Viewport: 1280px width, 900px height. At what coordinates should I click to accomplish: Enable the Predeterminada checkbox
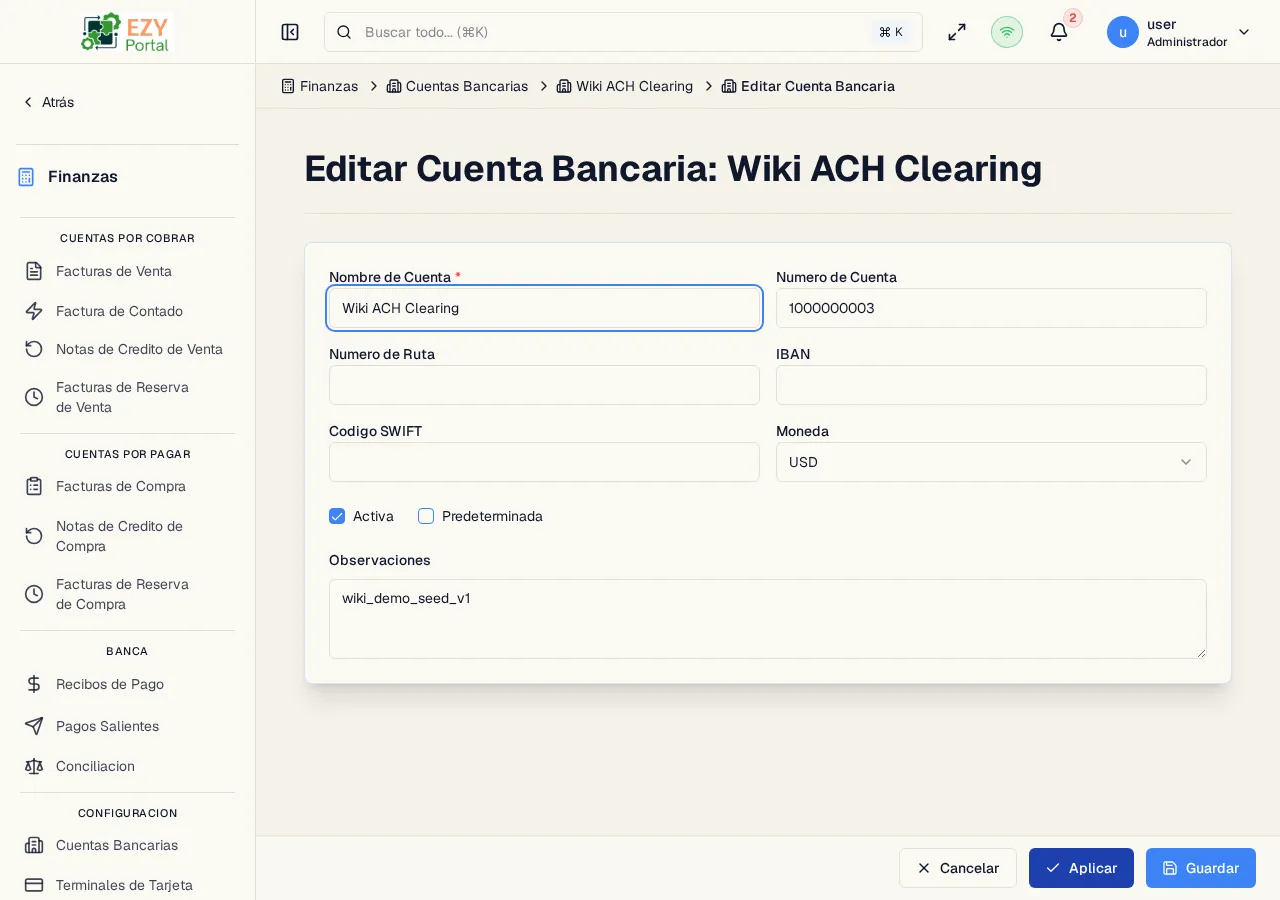click(426, 516)
